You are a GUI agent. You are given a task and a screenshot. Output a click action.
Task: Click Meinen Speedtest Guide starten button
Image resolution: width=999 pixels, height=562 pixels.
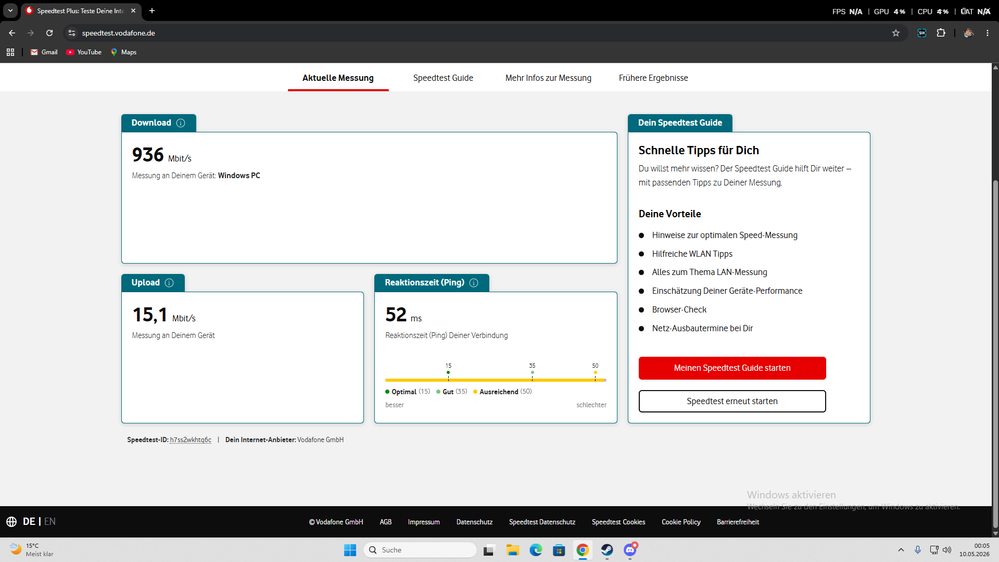(x=732, y=368)
